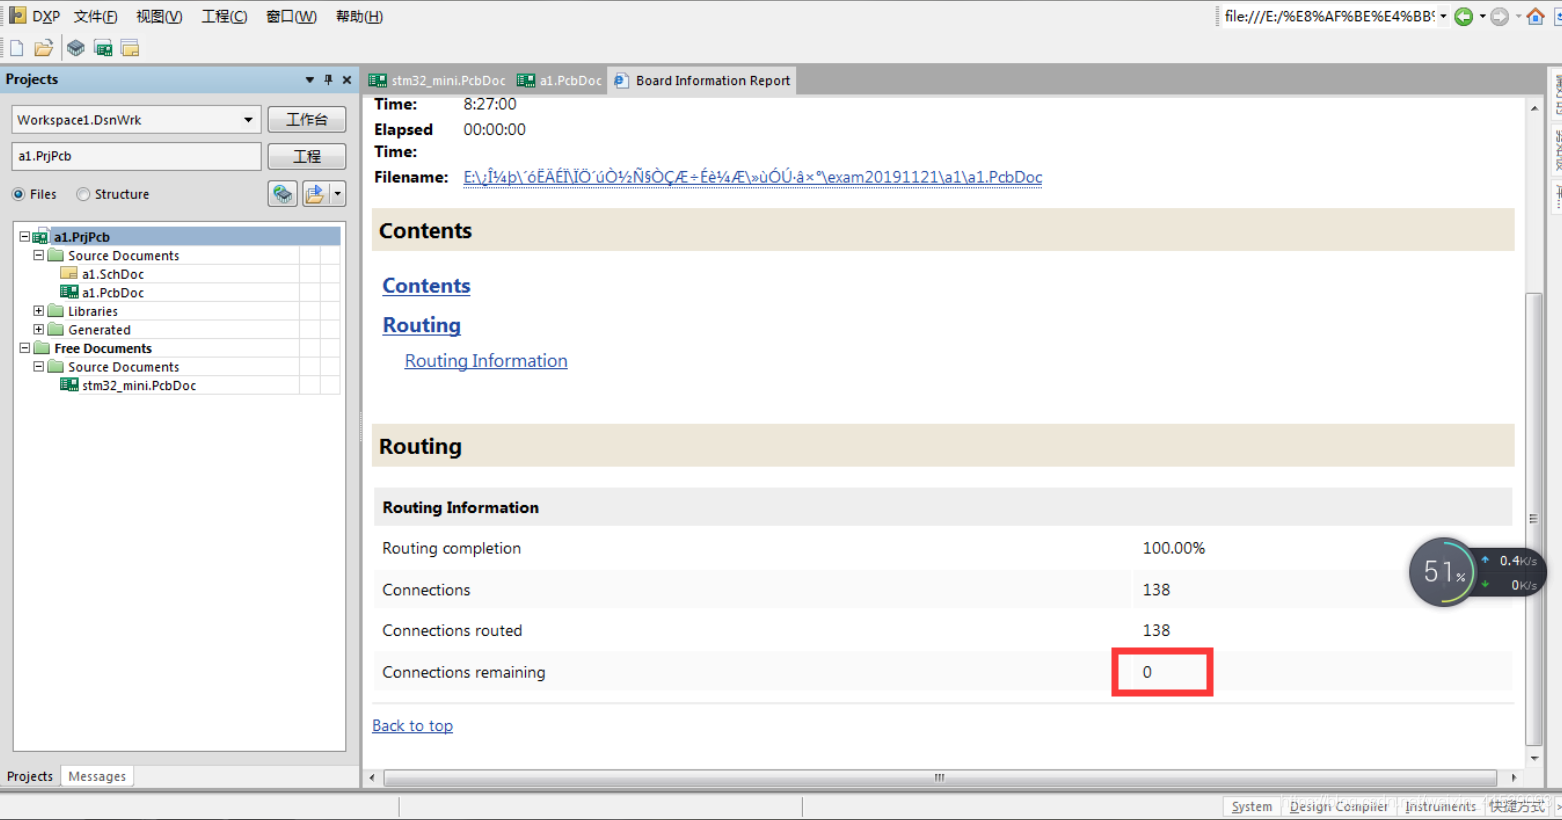Image resolution: width=1562 pixels, height=820 pixels.
Task: Open stm32_mini.PcbDoc in Free Documents
Action: click(138, 385)
